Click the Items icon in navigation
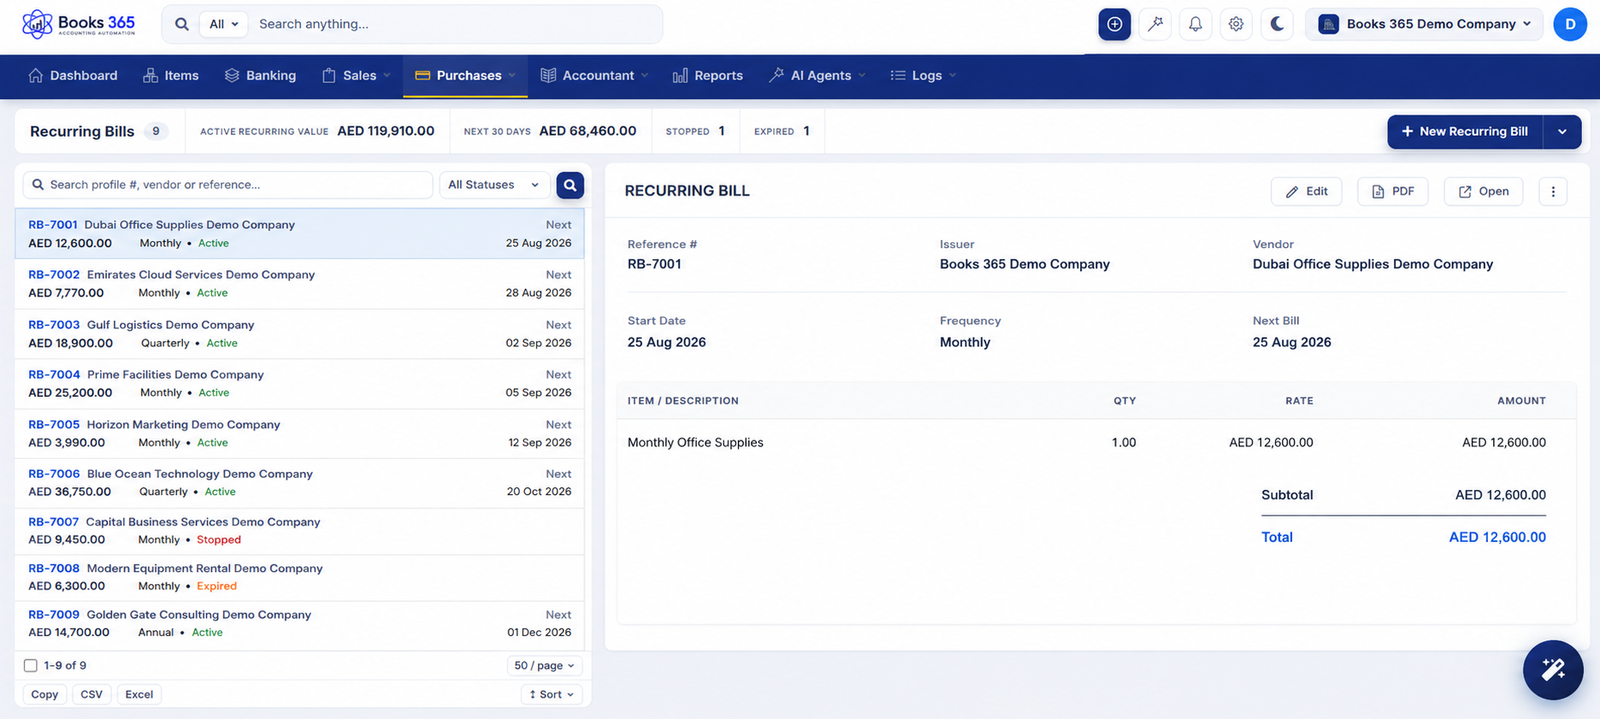 (x=151, y=75)
